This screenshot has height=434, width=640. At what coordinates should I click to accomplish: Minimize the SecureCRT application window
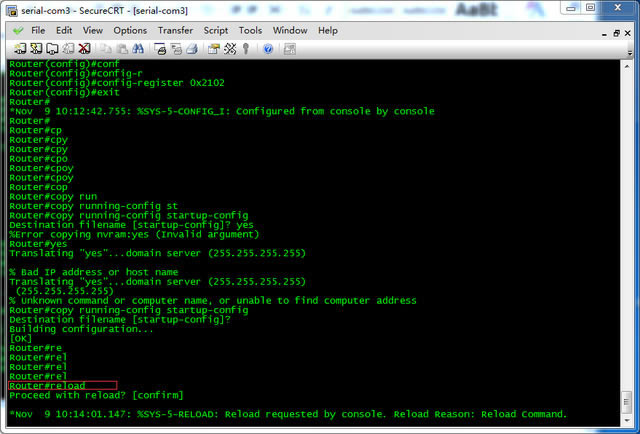(x=571, y=8)
